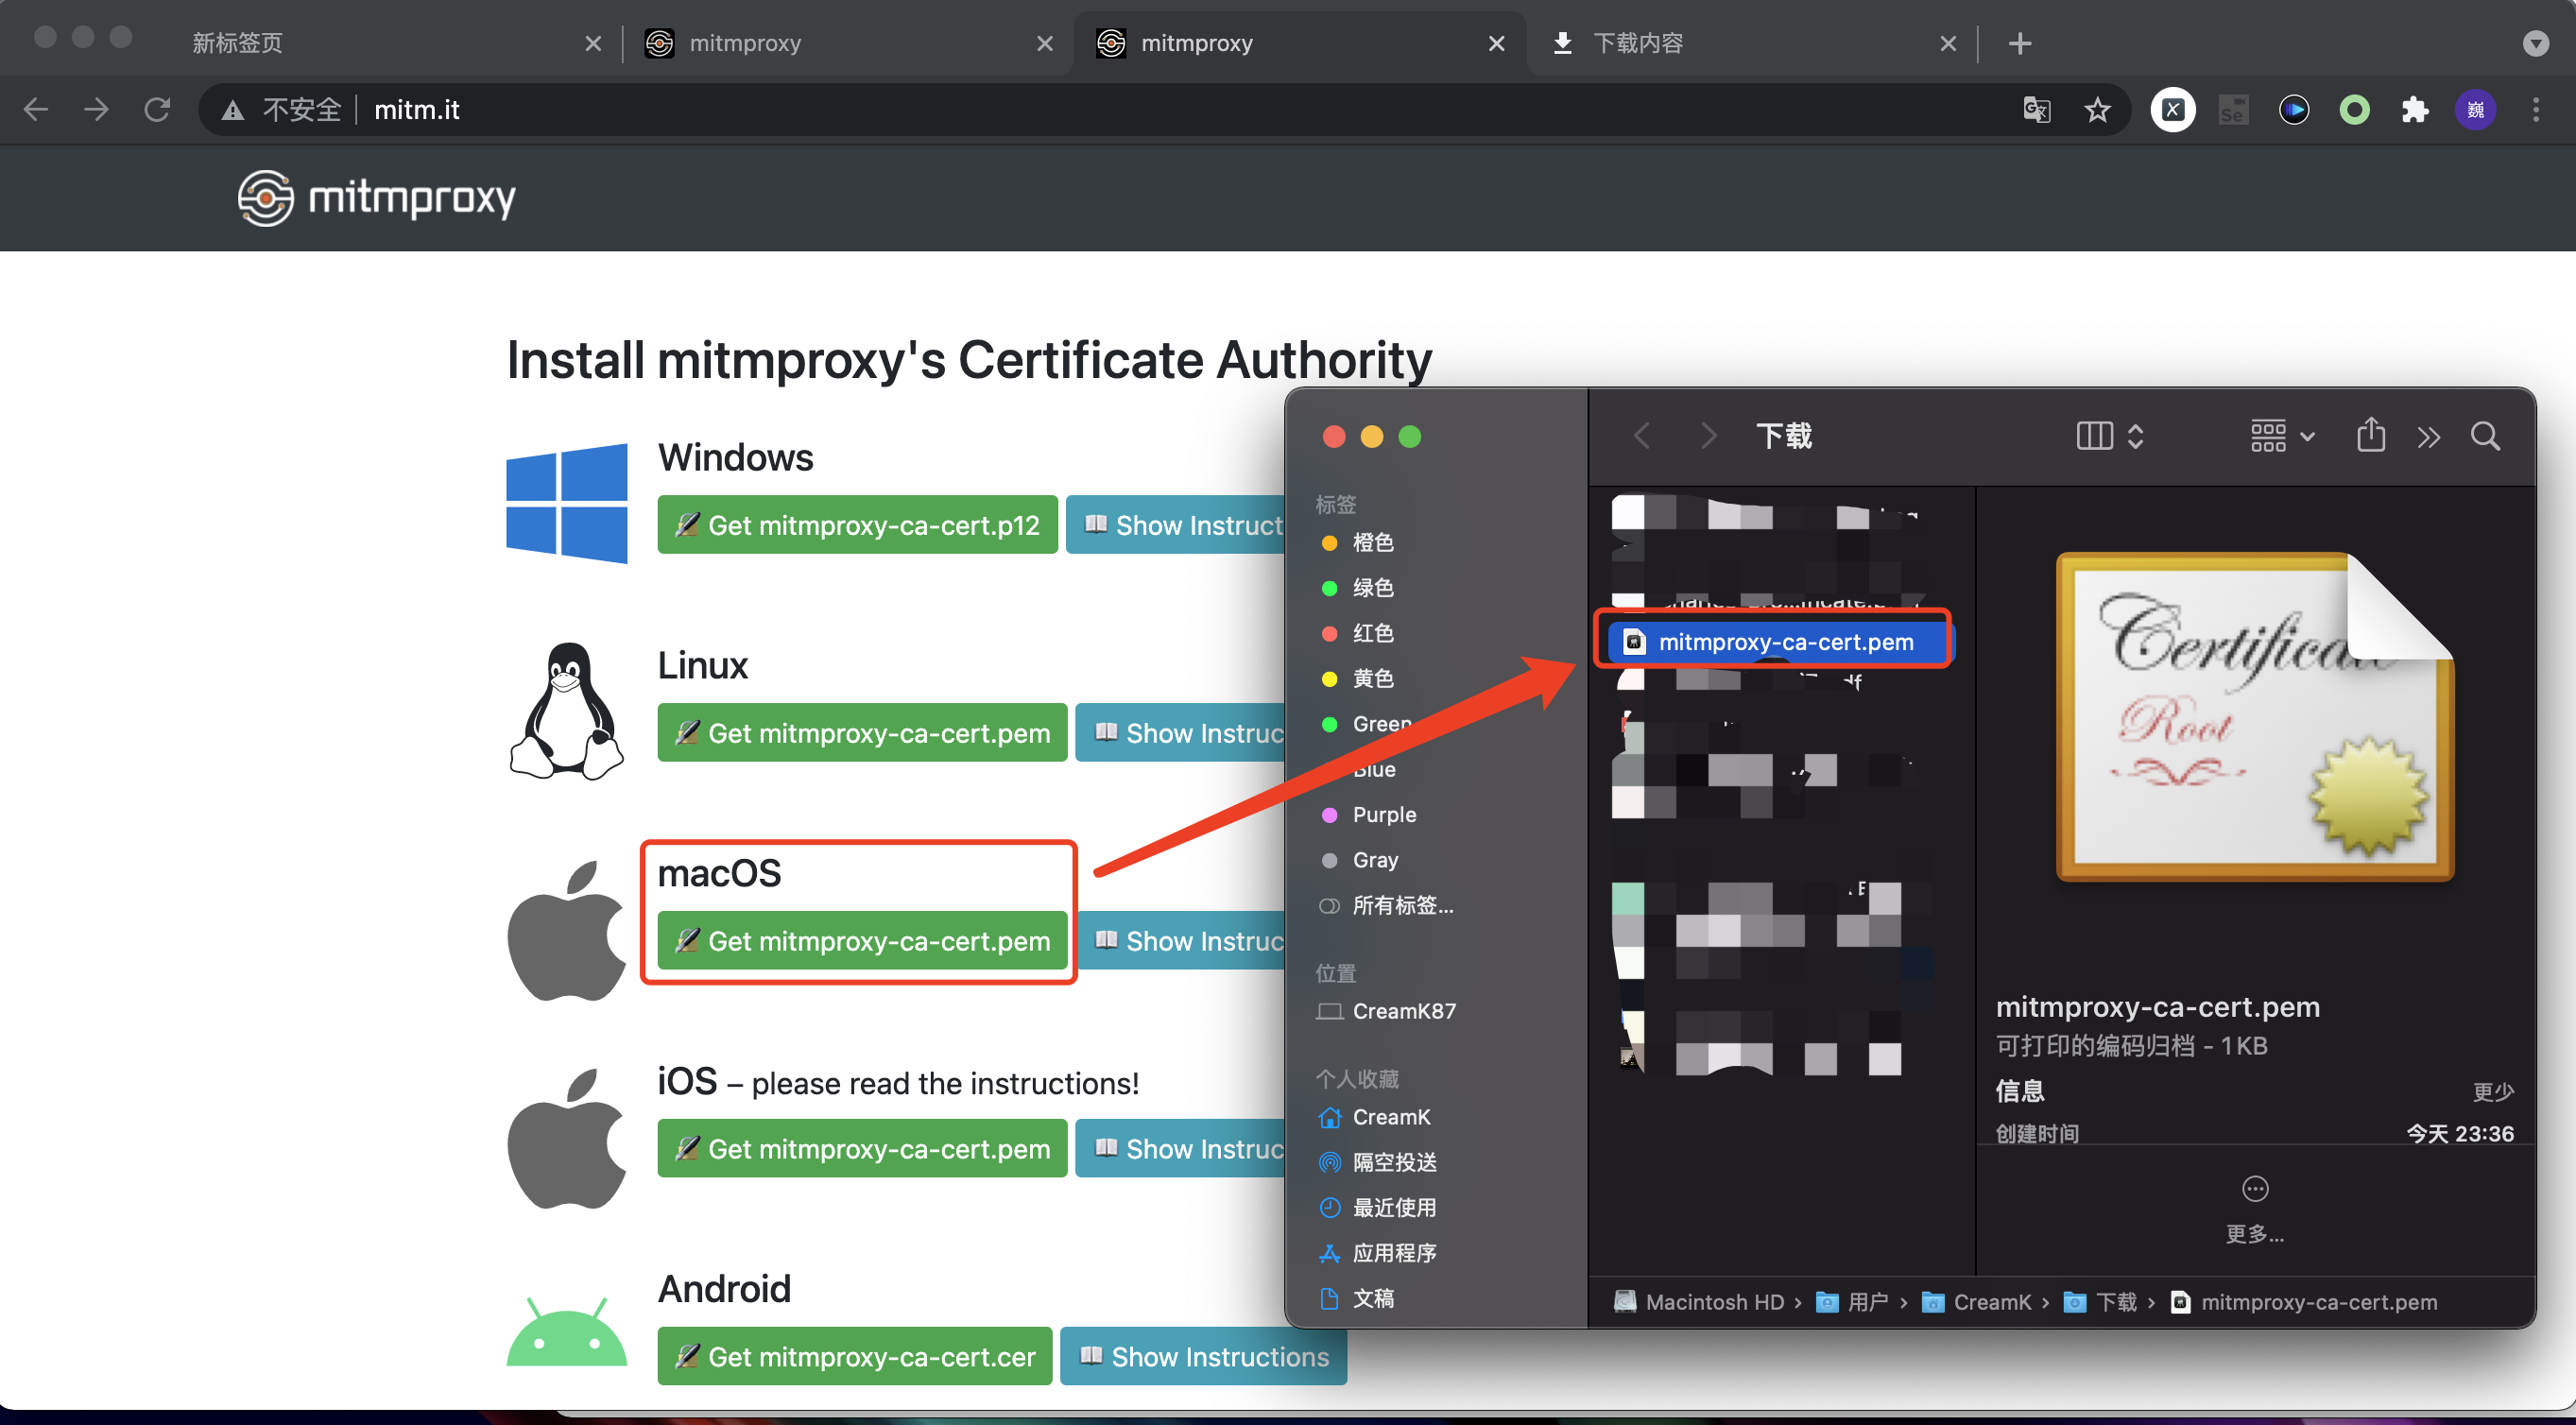Open Finder group-by dropdown
The width and height of the screenshot is (2576, 1425).
(2281, 436)
